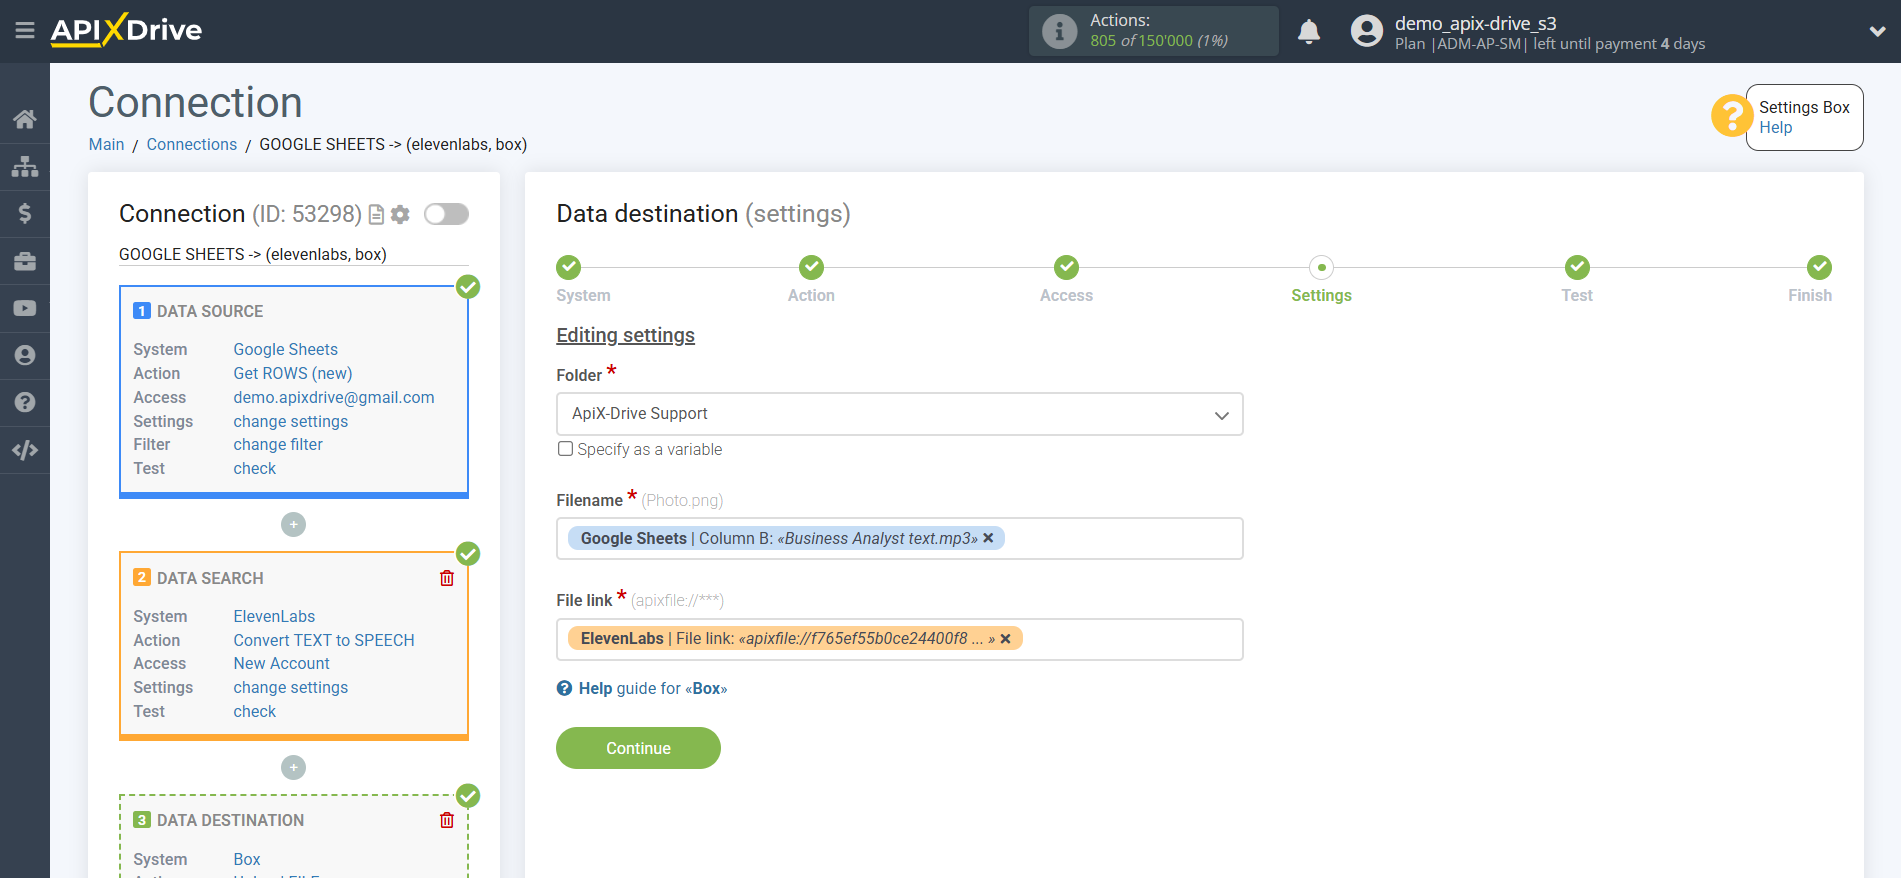Click Get ROWS (new) action link
Screen dimensions: 1901x878
[292, 373]
